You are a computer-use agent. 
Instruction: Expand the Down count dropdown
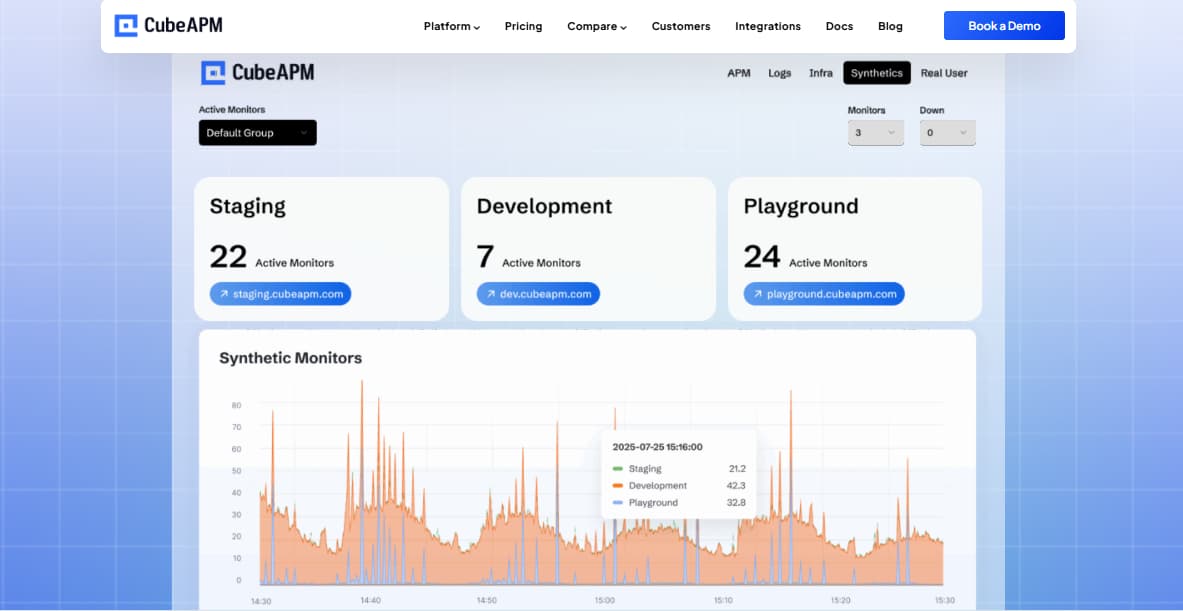[947, 132]
